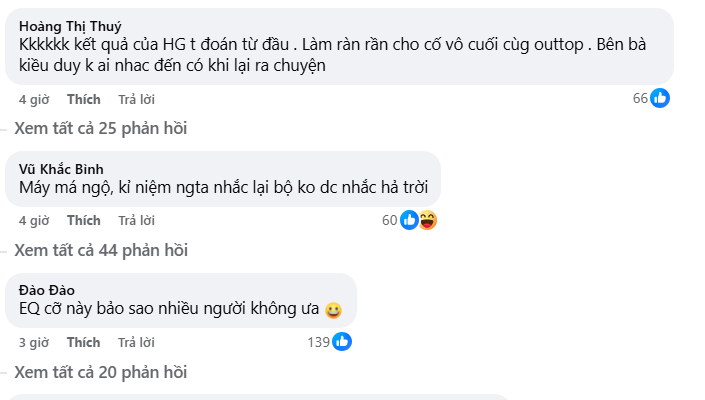Screen dimensions: 705x400
Task: Toggle Thích on Đào Đào's comment
Action: point(84,343)
